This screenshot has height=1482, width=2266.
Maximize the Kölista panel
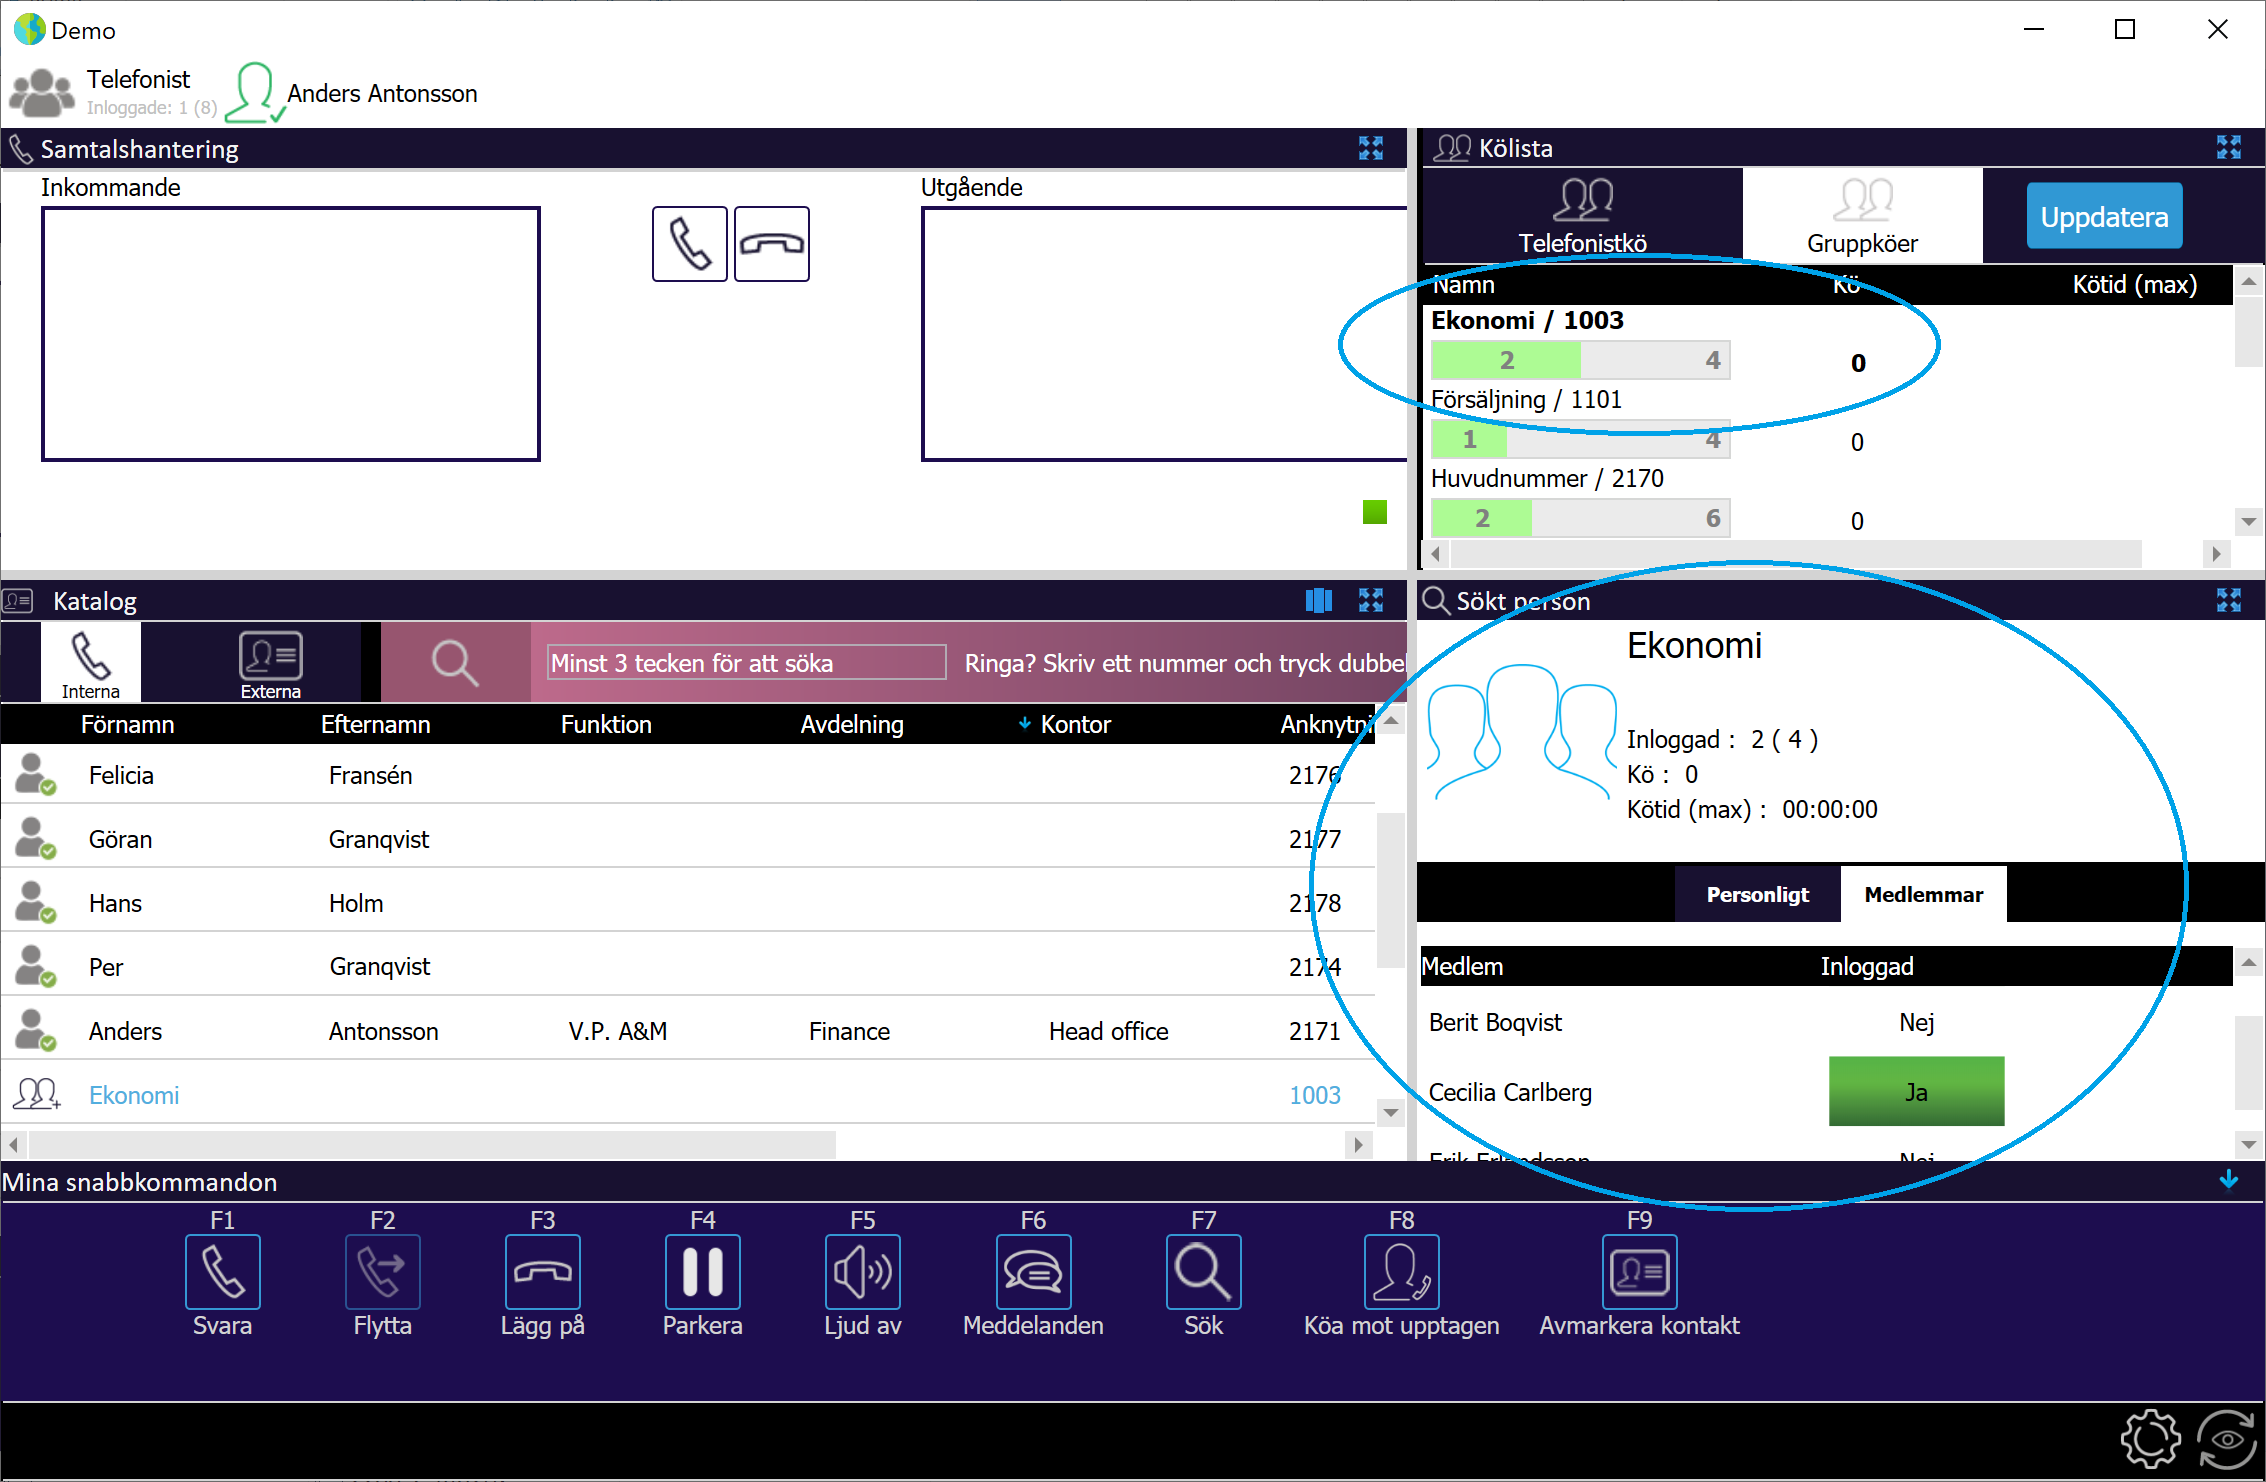(x=2229, y=148)
